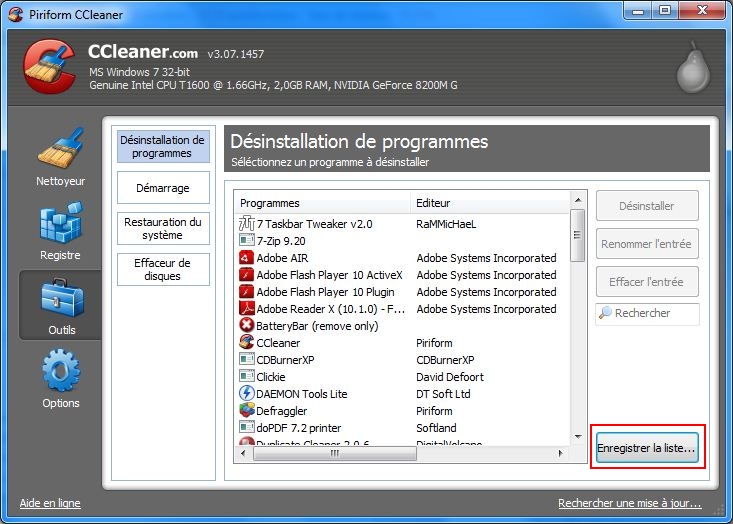Open Effaceur de disques tab
The width and height of the screenshot is (733, 524).
[x=163, y=270]
